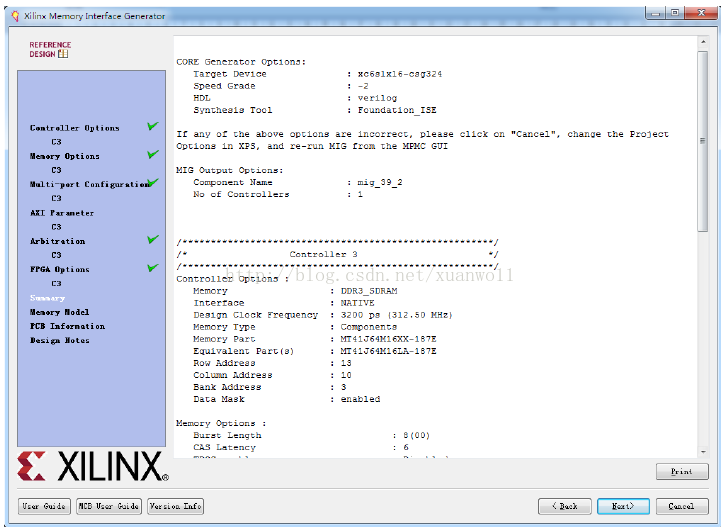
Task: Click the Memory Options green checkmark
Action: point(153,154)
